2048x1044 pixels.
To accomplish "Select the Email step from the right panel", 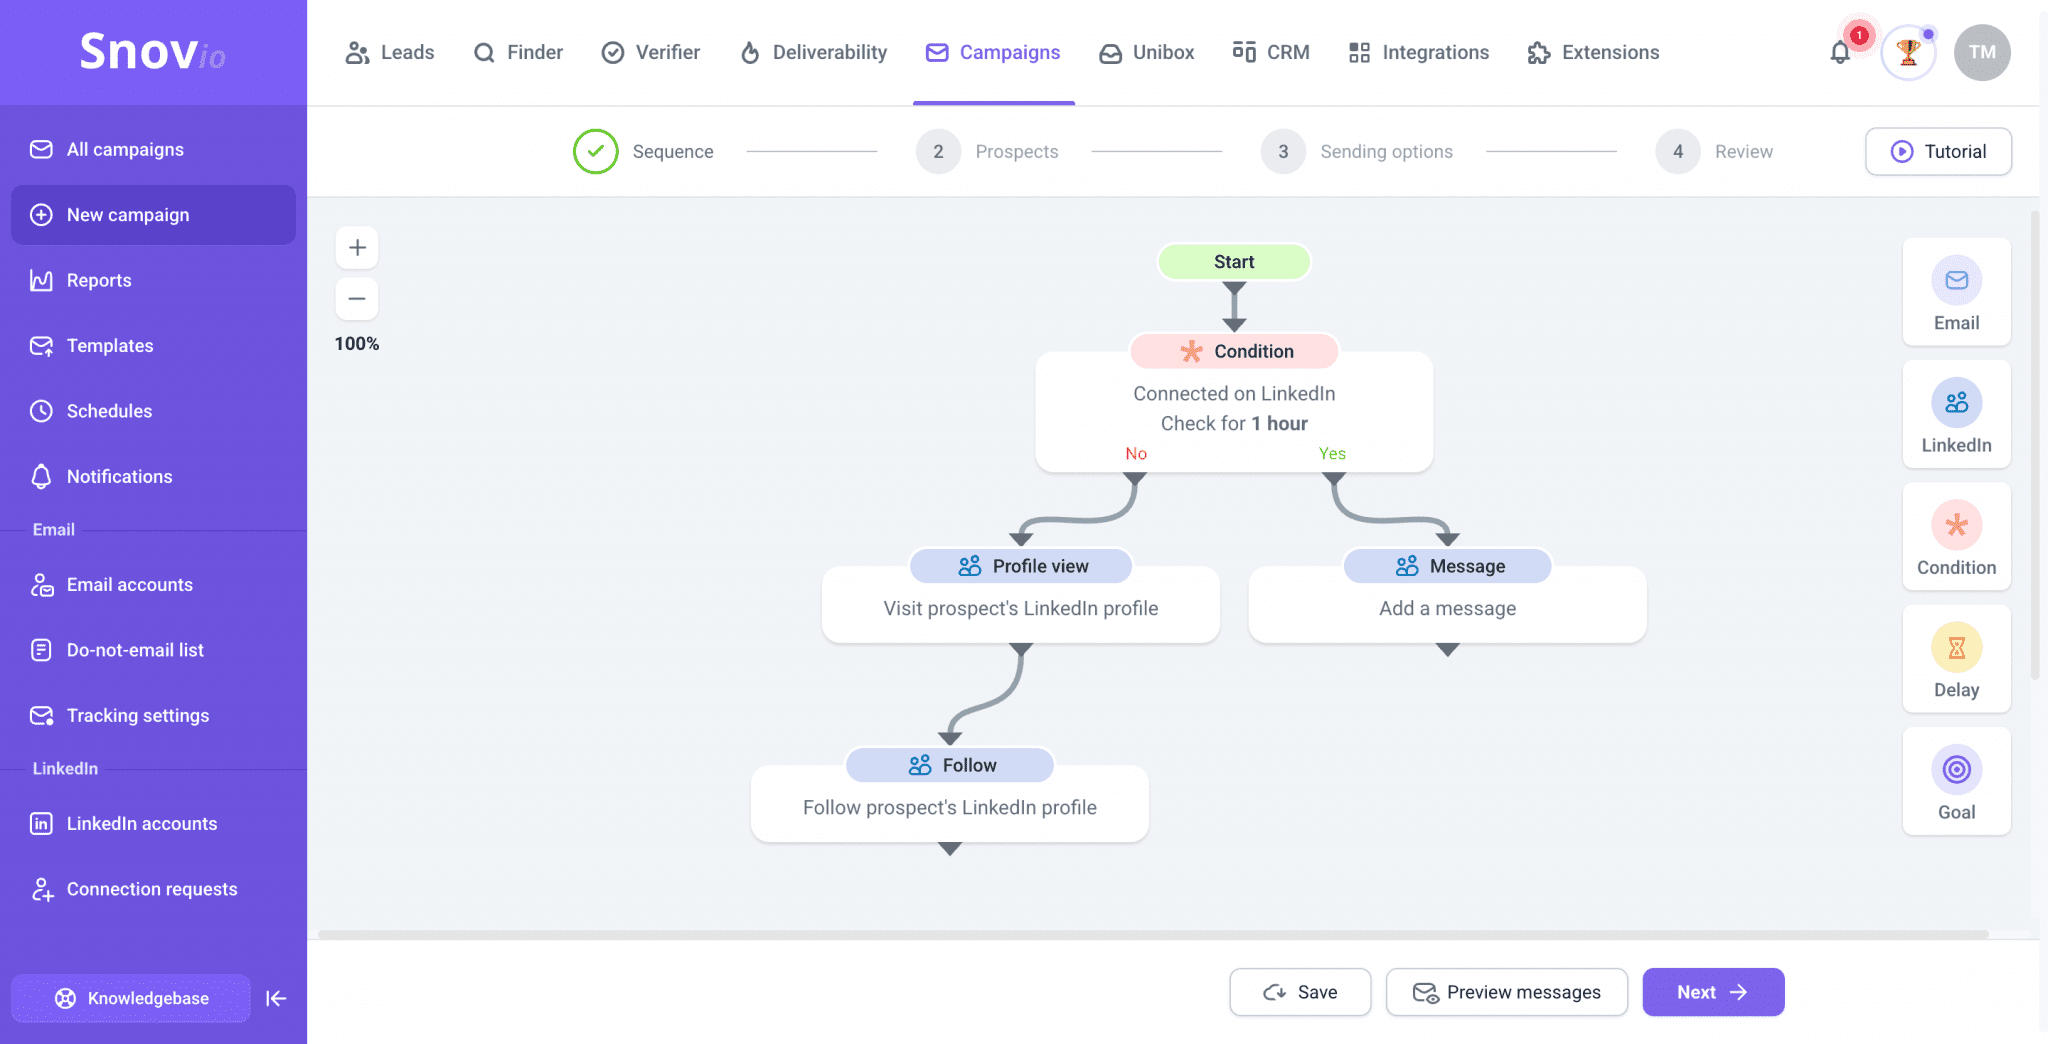I will [x=1955, y=292].
